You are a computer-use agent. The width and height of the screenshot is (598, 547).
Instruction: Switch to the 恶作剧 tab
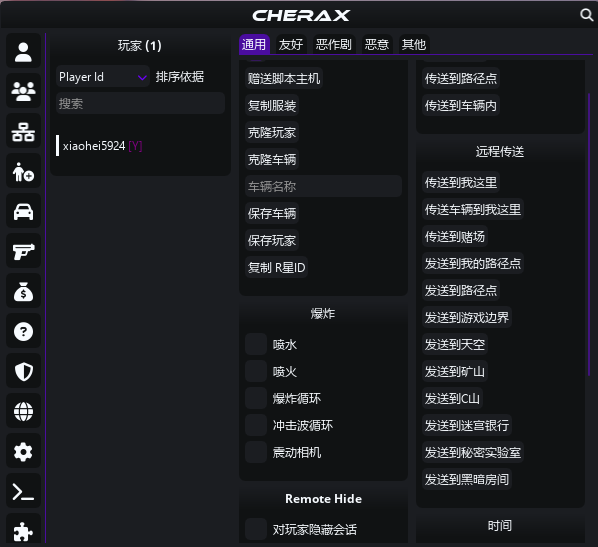click(333, 45)
